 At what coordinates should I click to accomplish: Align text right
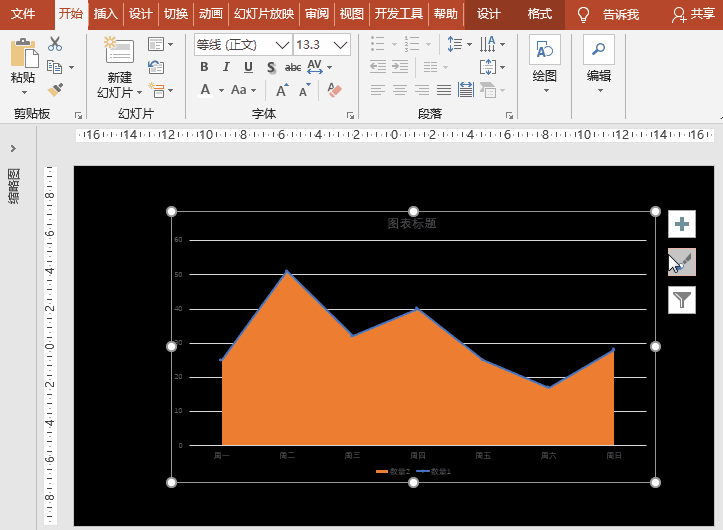point(422,90)
